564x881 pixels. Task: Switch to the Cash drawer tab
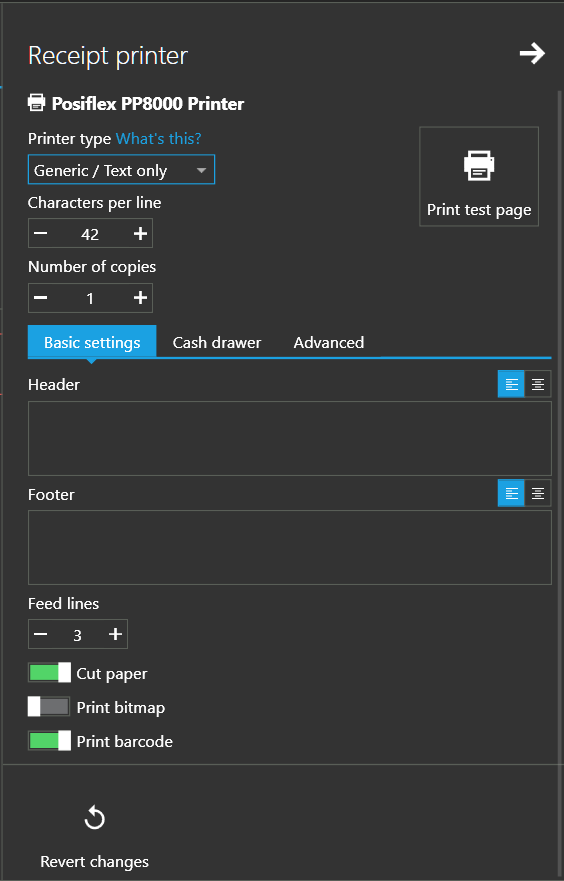(x=217, y=342)
